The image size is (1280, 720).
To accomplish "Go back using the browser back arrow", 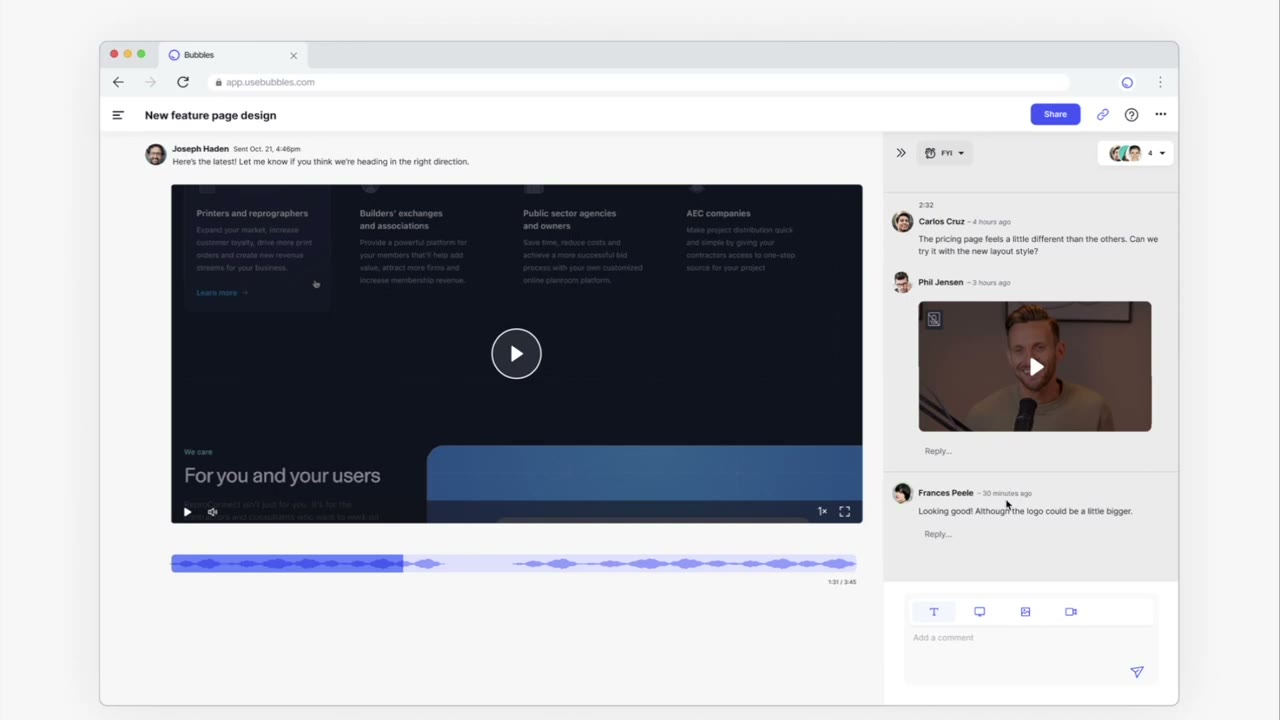I will [118, 82].
